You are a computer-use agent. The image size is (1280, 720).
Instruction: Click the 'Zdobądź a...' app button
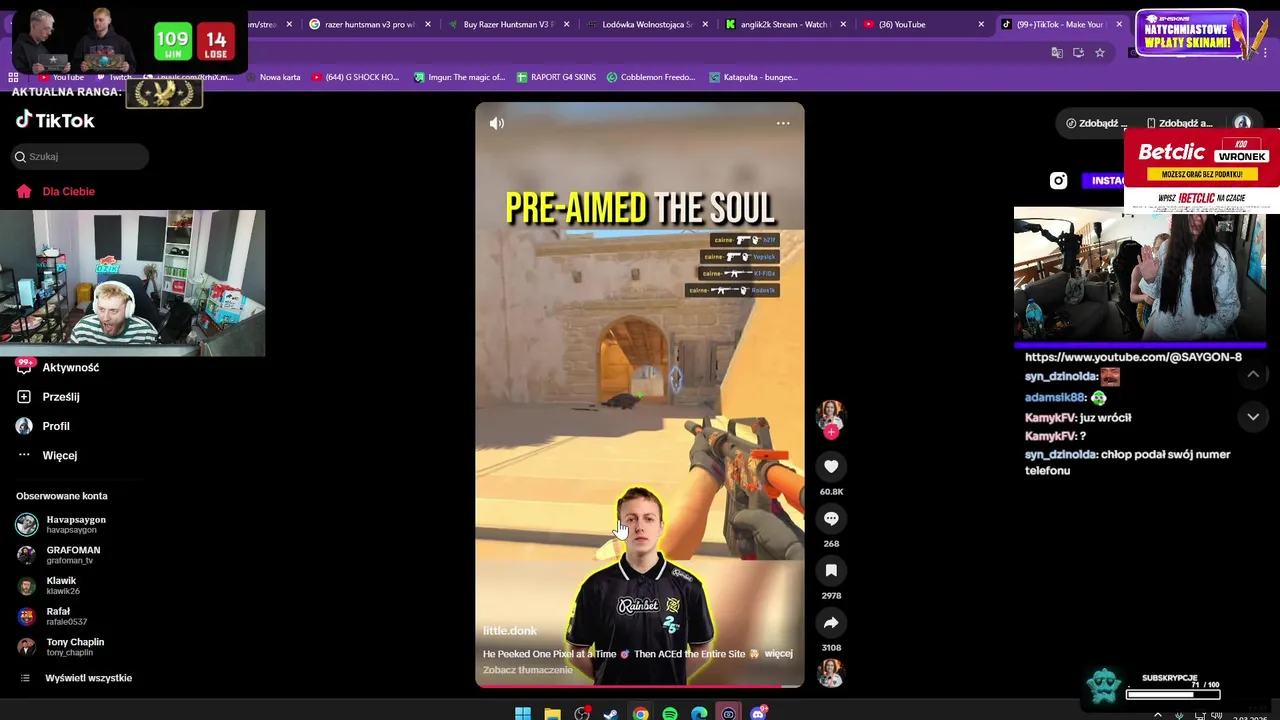tap(1179, 123)
